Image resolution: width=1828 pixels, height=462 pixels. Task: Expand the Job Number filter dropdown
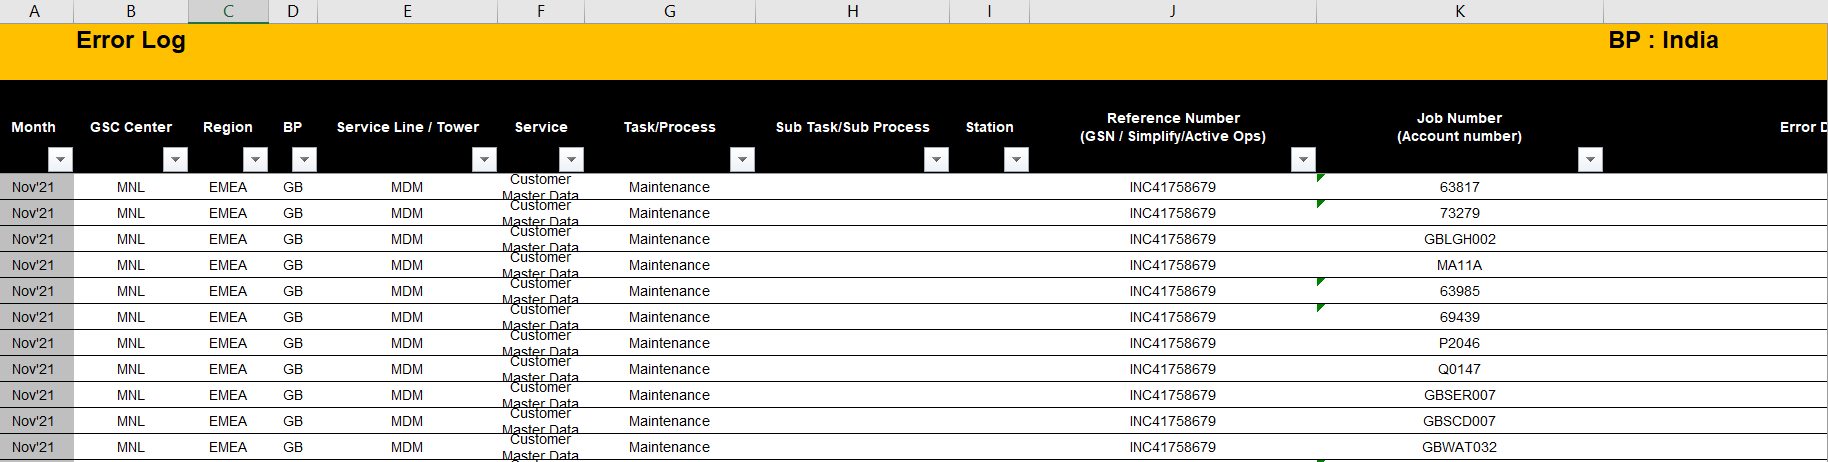click(x=1590, y=159)
